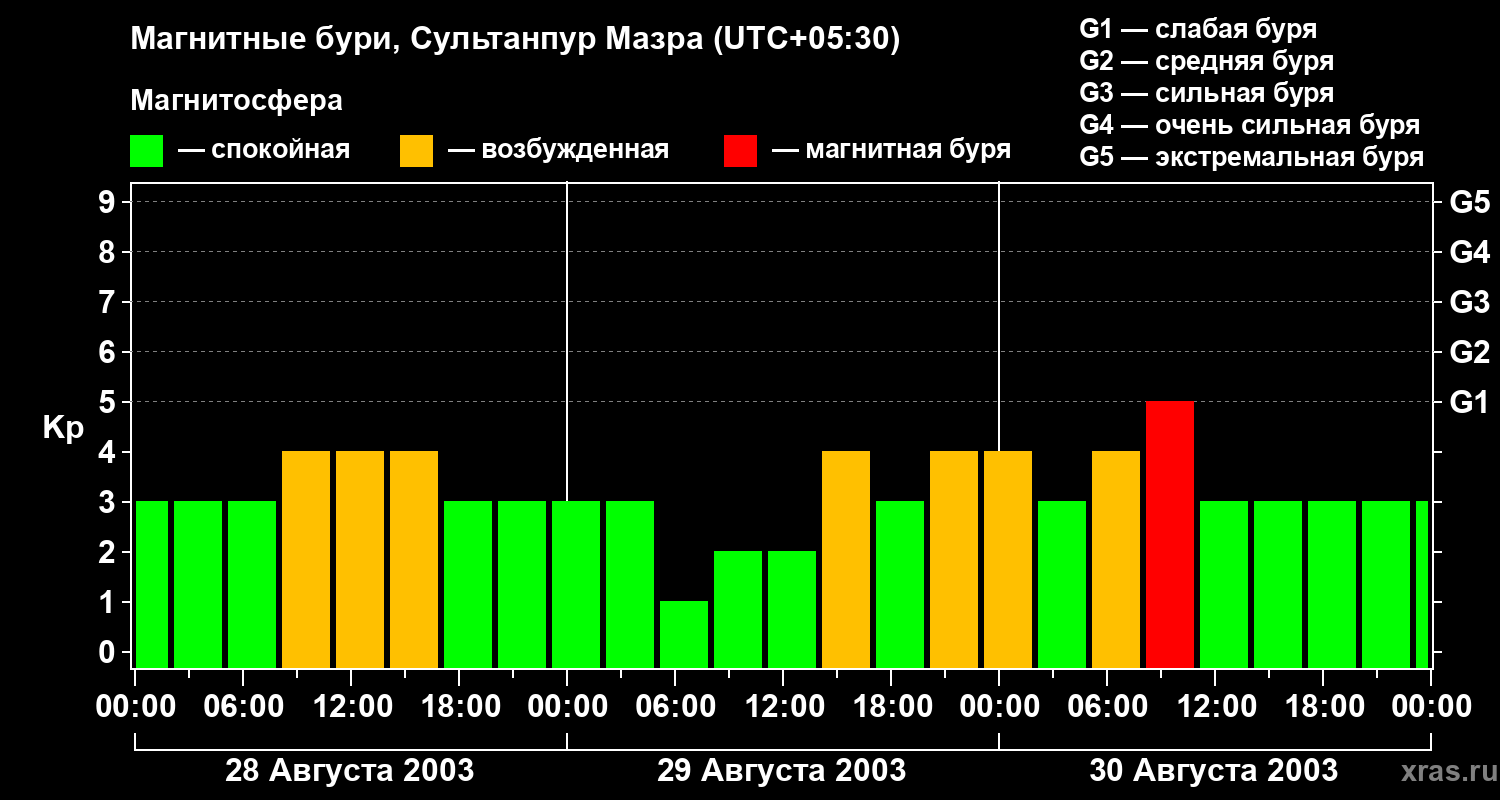Click the G5 label on the right axis

click(1469, 202)
